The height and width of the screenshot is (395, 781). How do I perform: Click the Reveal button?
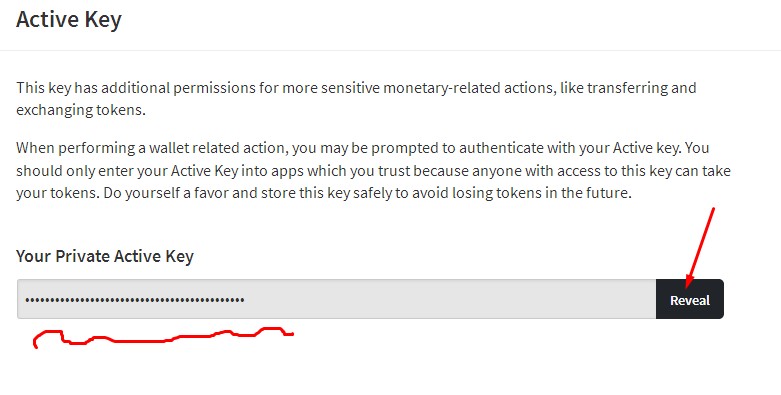[x=689, y=299]
